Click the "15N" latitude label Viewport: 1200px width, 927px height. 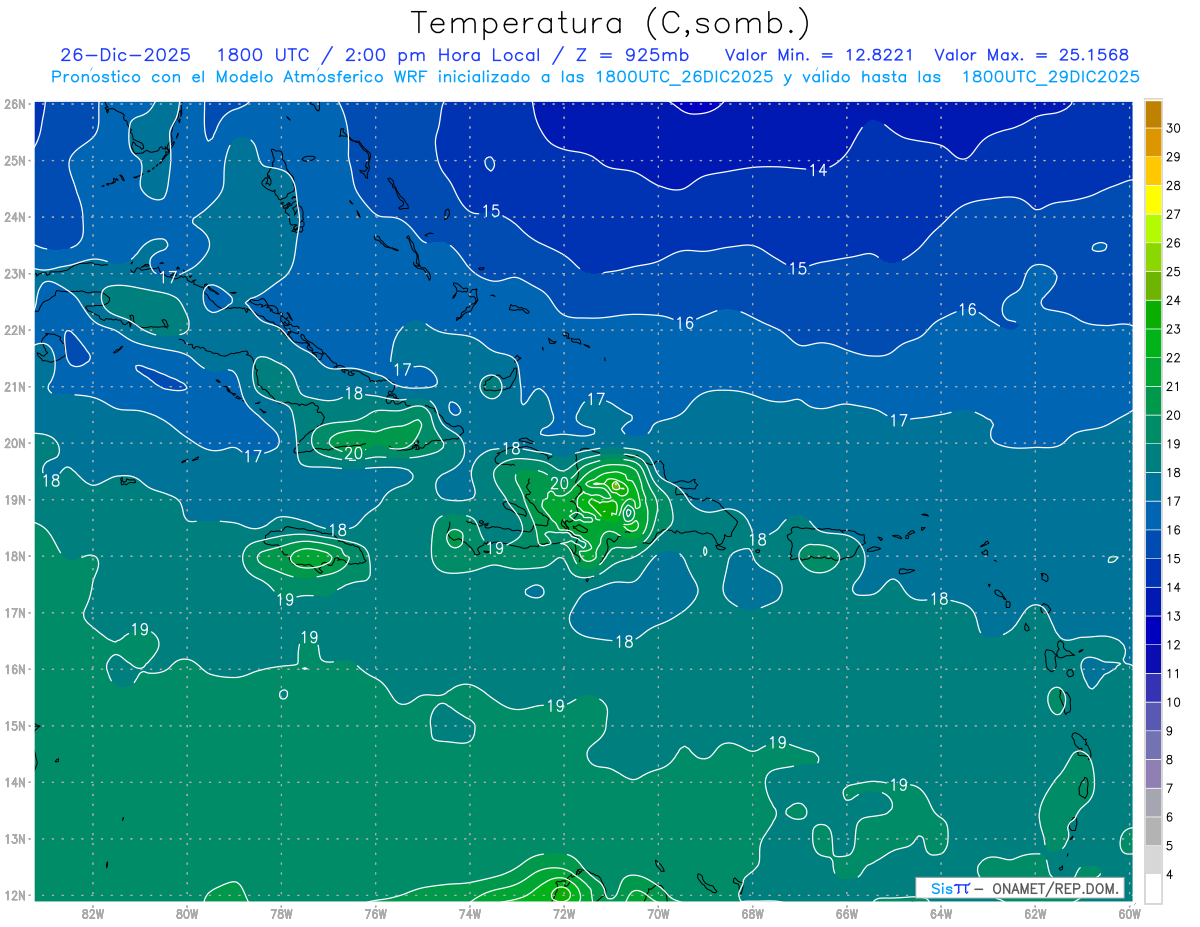pos(15,725)
